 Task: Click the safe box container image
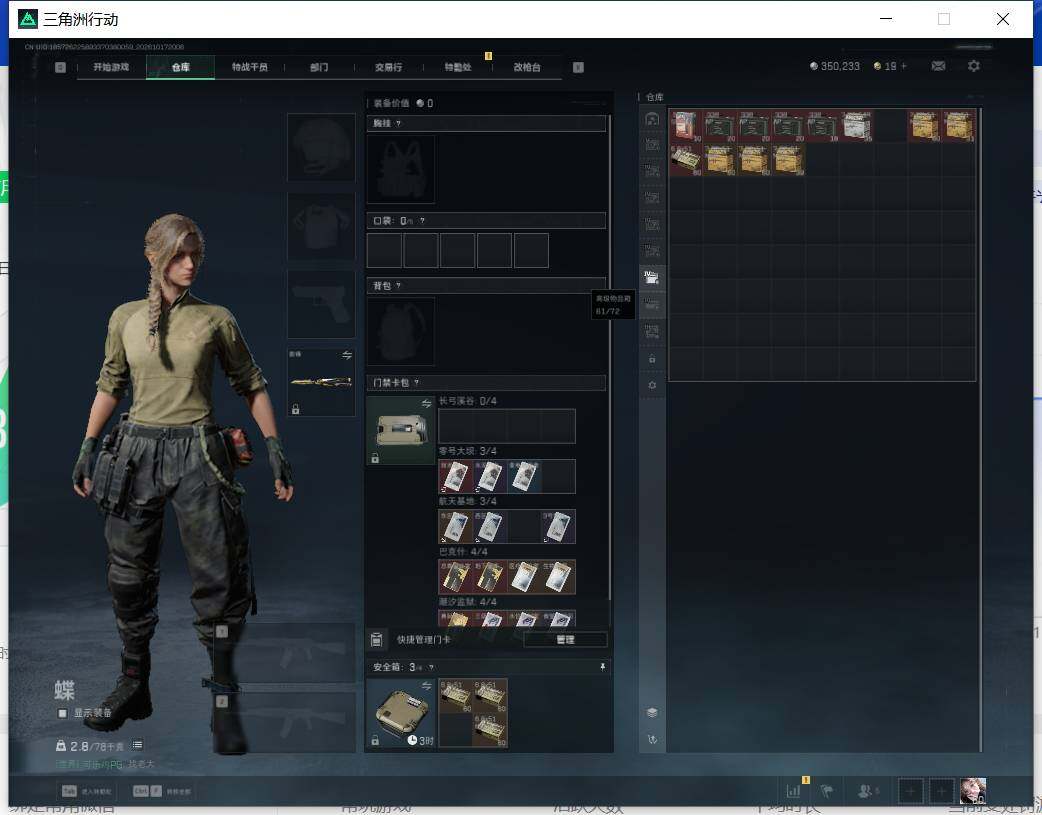(401, 713)
